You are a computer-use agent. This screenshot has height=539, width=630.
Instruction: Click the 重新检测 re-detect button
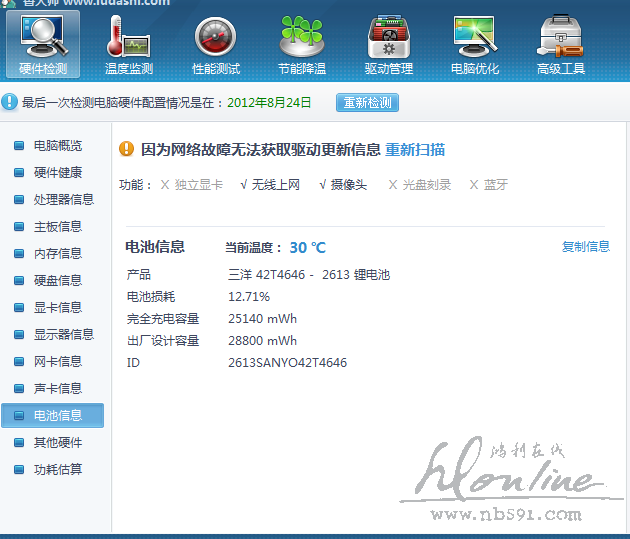pos(367,102)
